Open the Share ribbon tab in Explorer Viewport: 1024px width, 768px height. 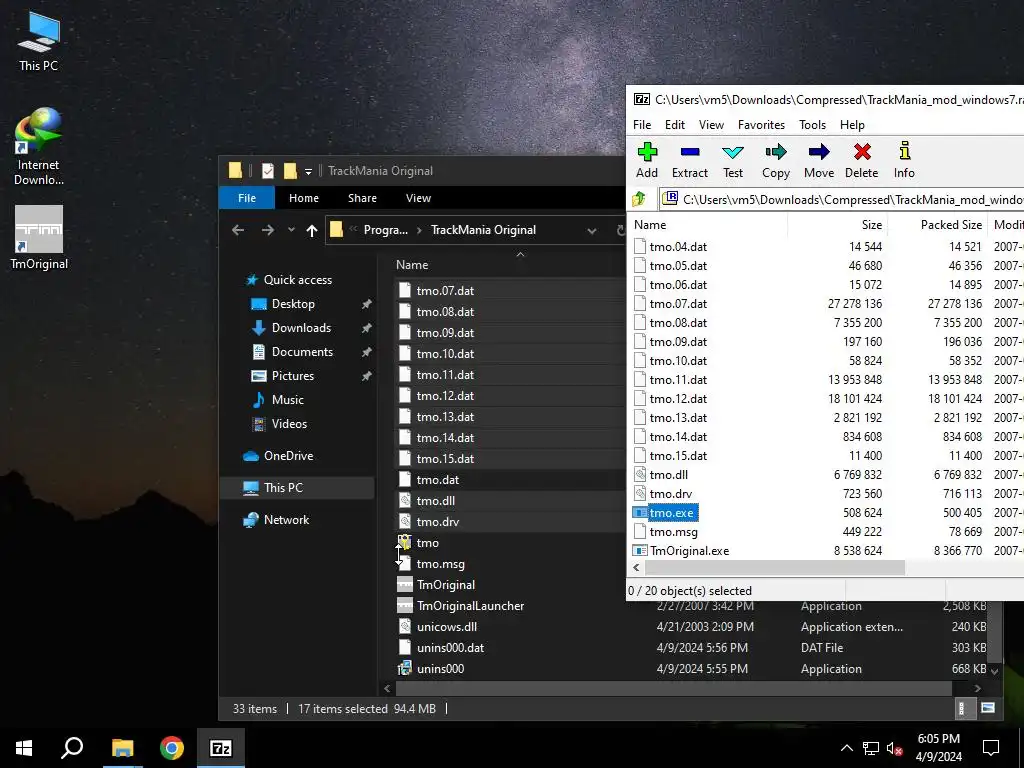pos(362,198)
